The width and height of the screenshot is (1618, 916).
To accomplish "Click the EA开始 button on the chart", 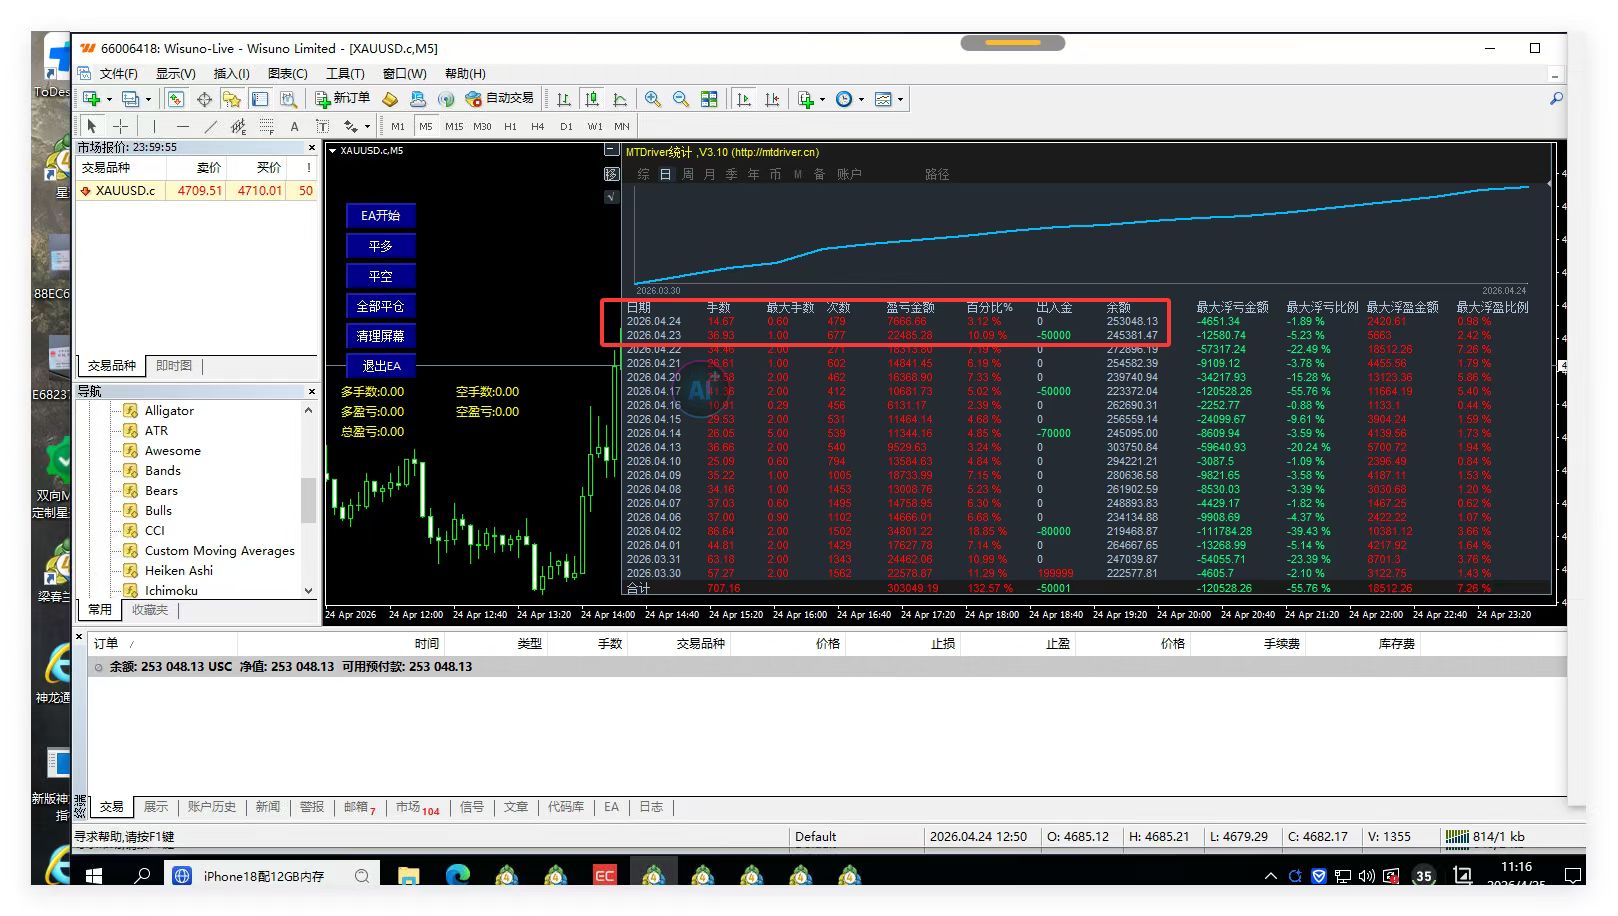I will 380,216.
